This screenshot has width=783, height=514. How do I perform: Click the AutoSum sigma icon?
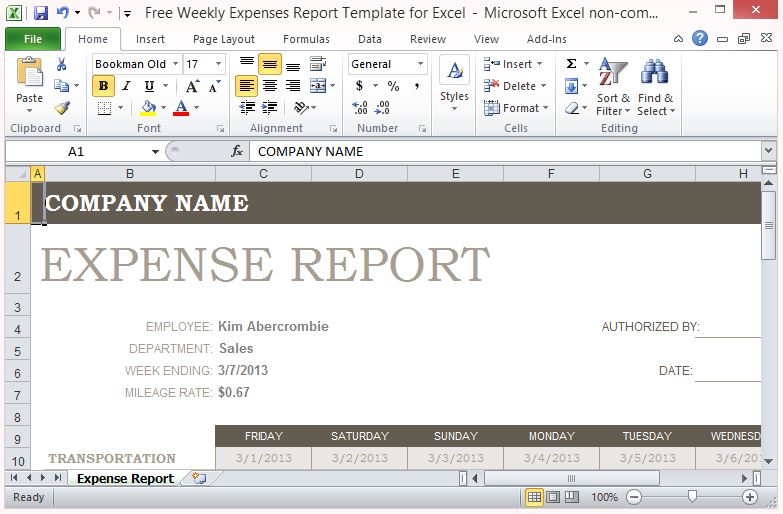[571, 64]
